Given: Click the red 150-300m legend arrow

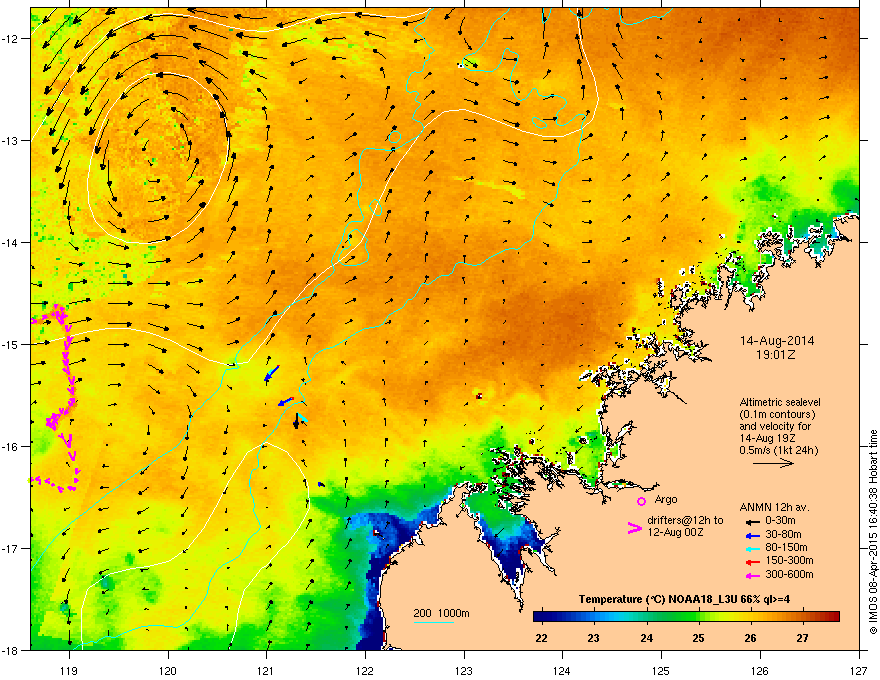Looking at the screenshot, I should pyautogui.click(x=751, y=562).
